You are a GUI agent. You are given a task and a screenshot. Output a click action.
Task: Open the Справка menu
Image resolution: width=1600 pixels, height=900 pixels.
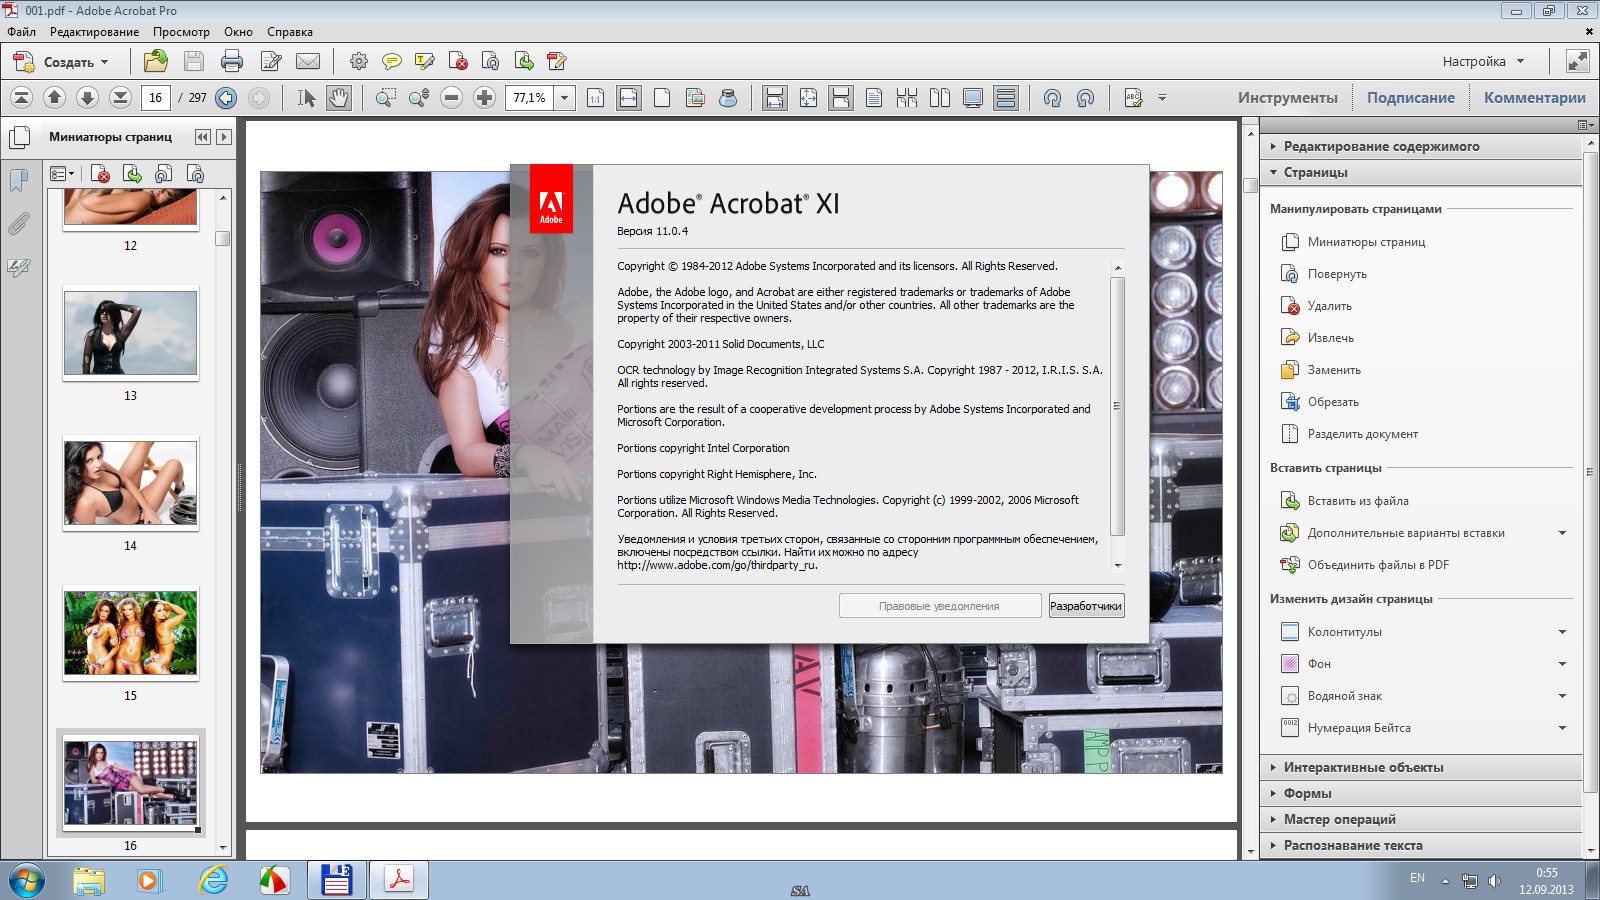tap(290, 32)
